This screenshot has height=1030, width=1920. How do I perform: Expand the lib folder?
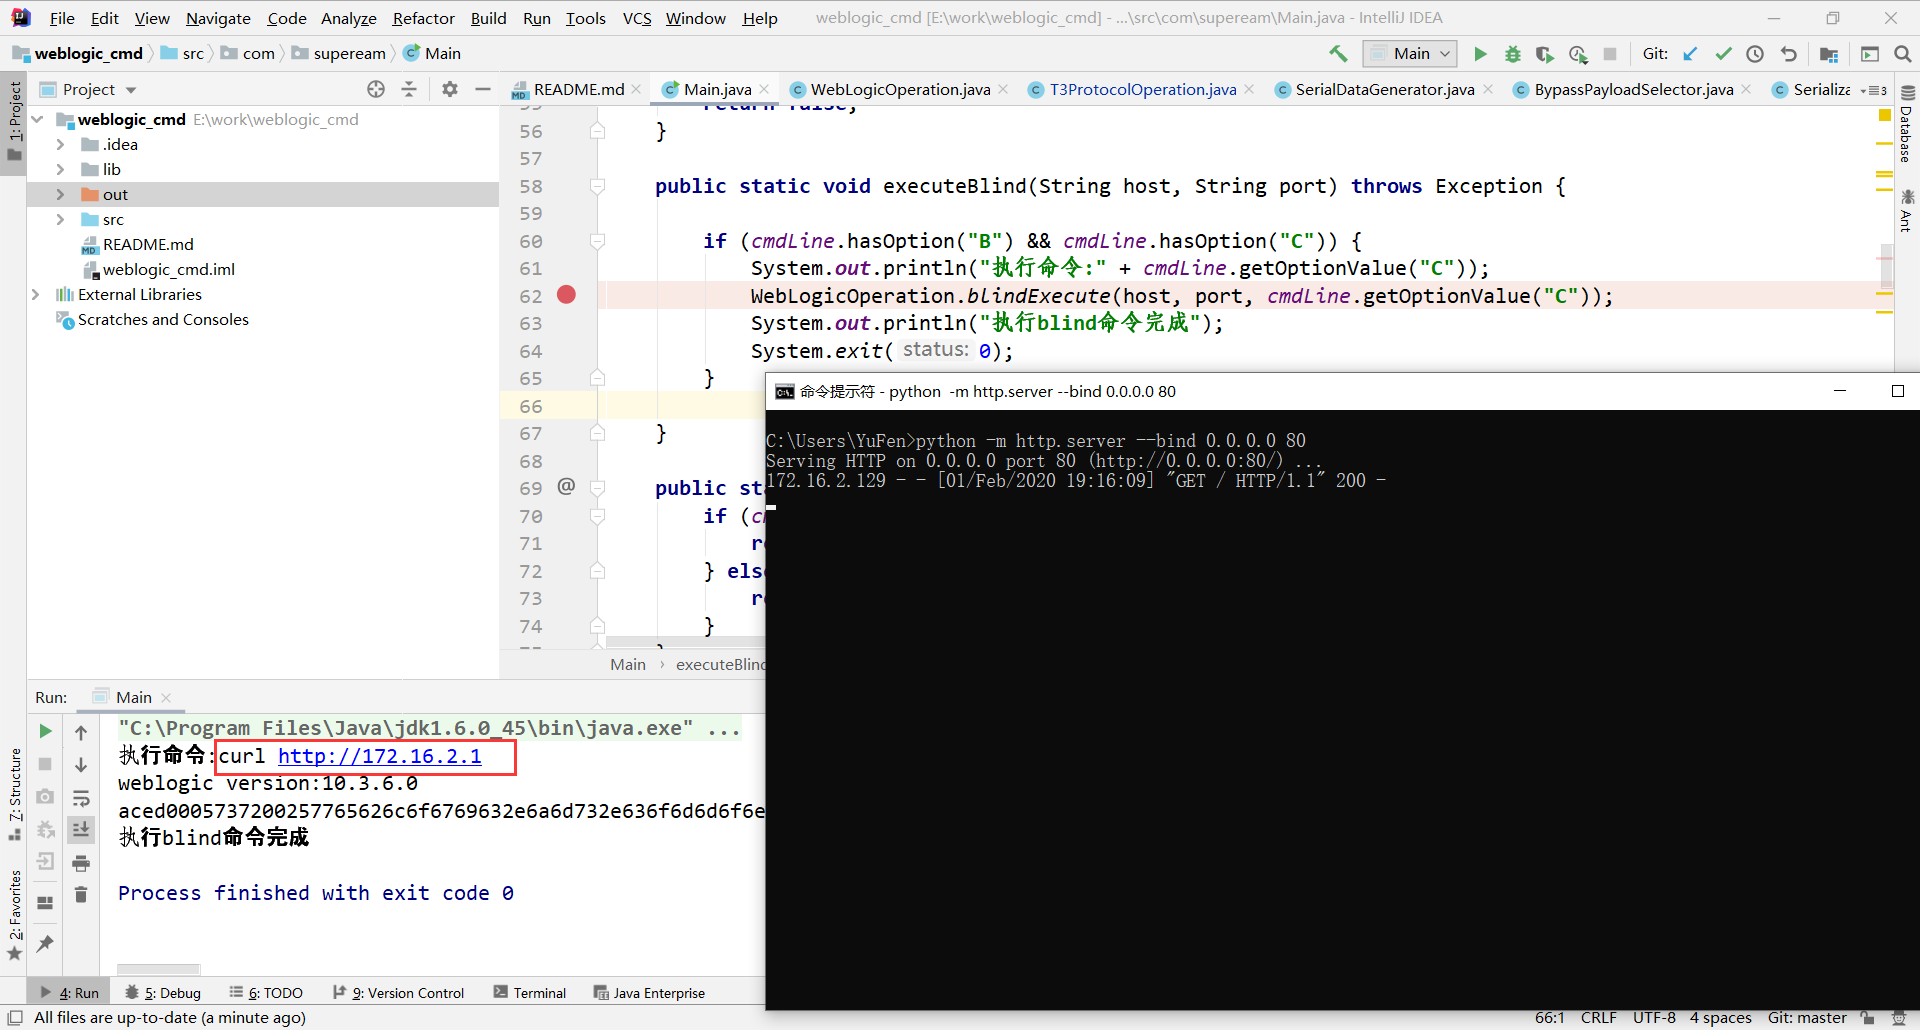click(60, 169)
